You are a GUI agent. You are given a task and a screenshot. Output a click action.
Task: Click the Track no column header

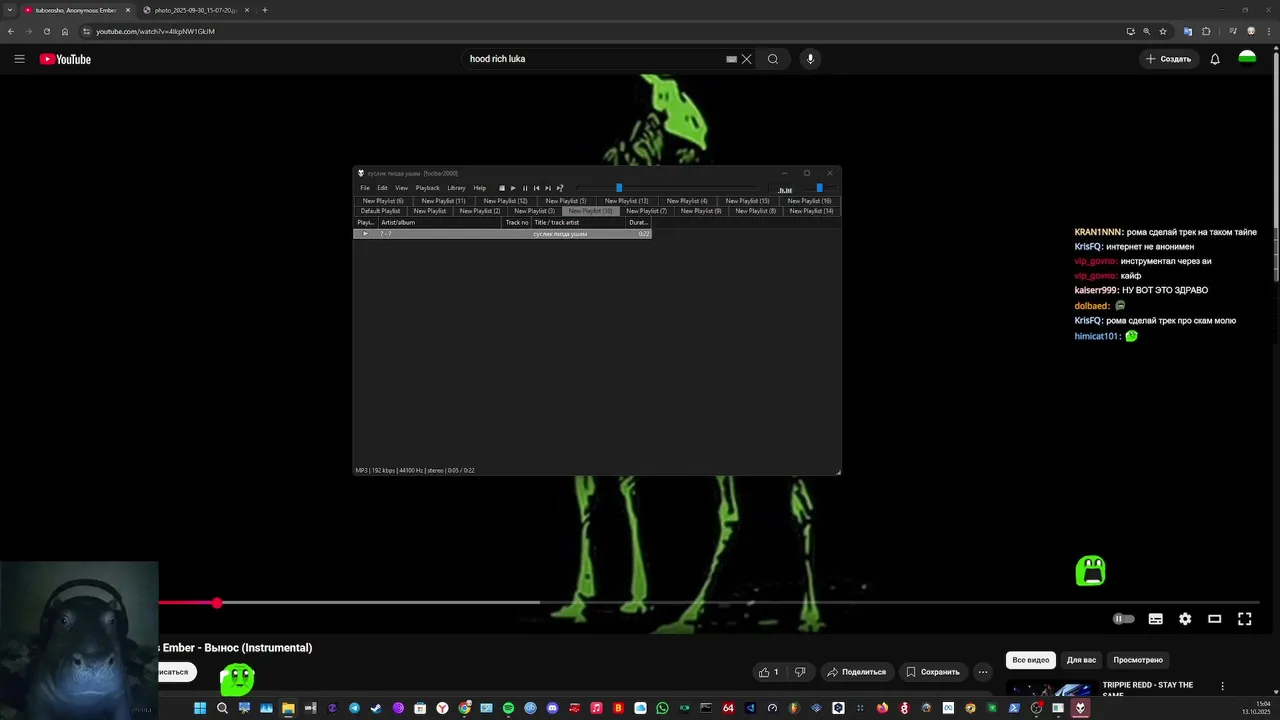pos(516,222)
